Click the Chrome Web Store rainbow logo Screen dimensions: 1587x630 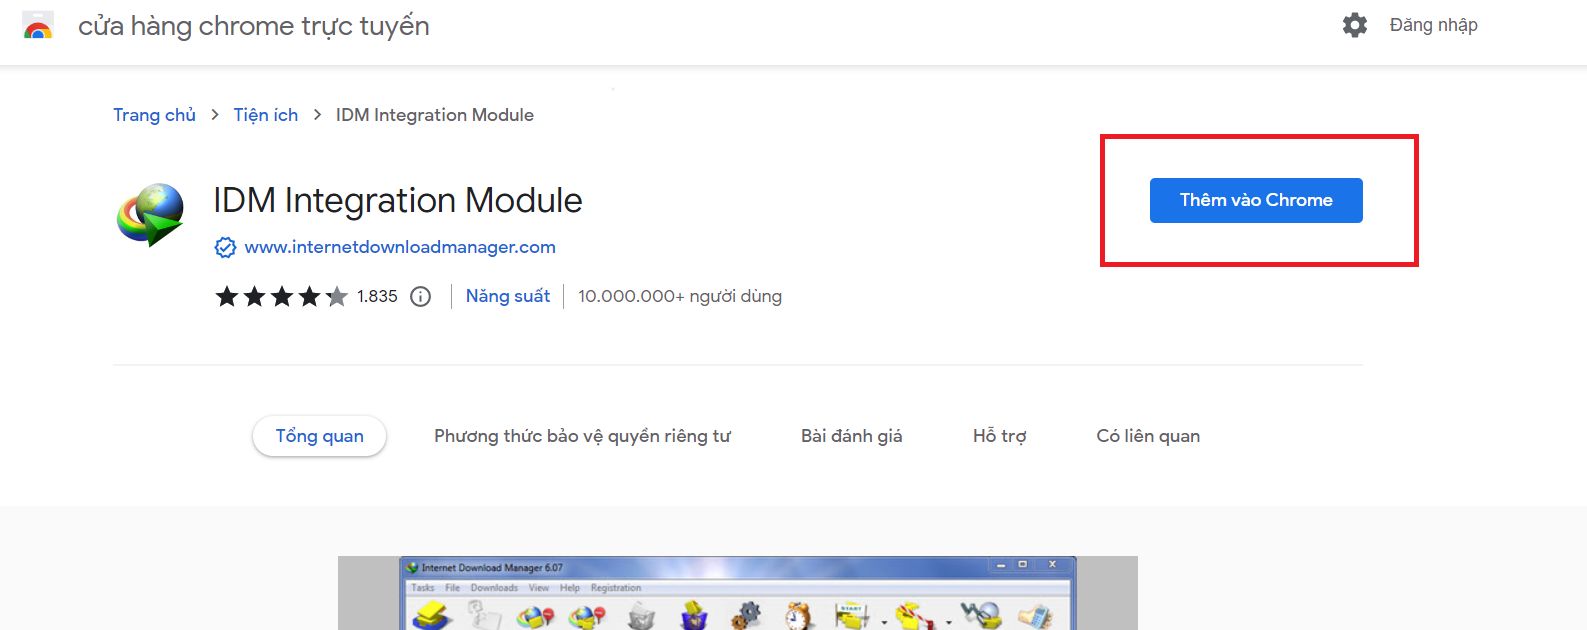tap(38, 25)
